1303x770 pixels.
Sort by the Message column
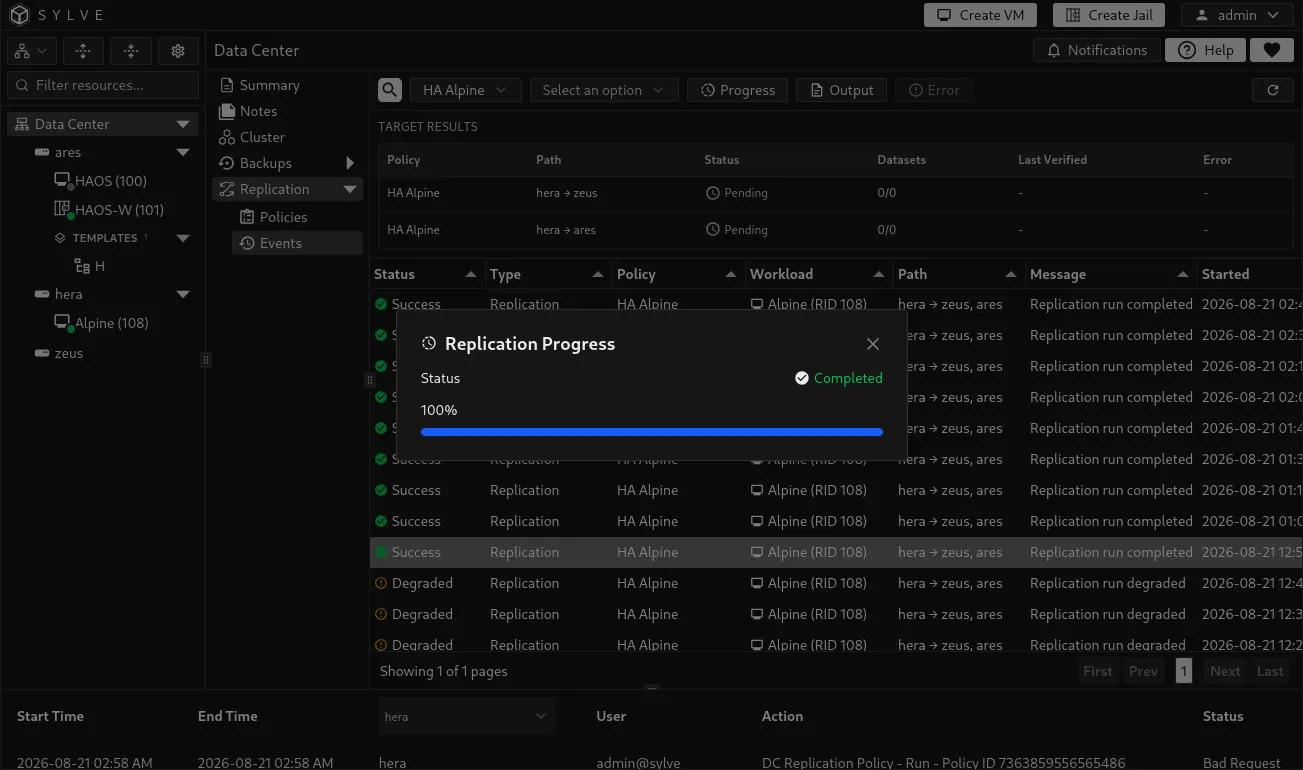[x=1109, y=274]
